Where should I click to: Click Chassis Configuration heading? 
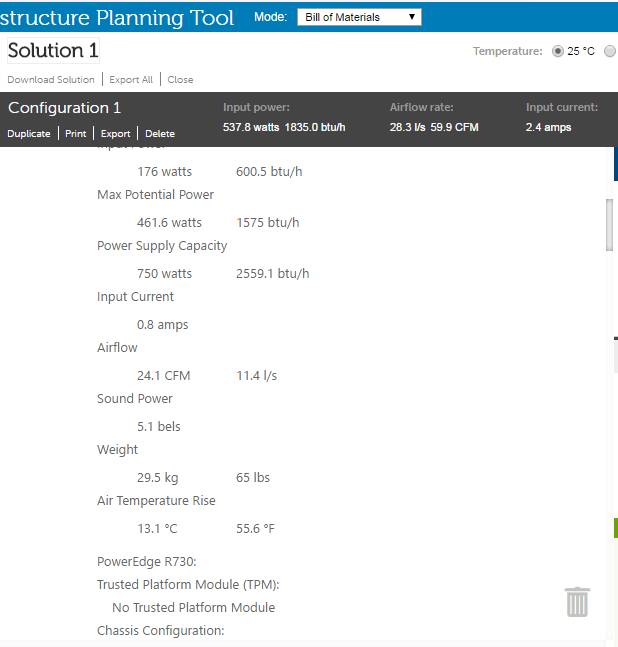pyautogui.click(x=160, y=630)
